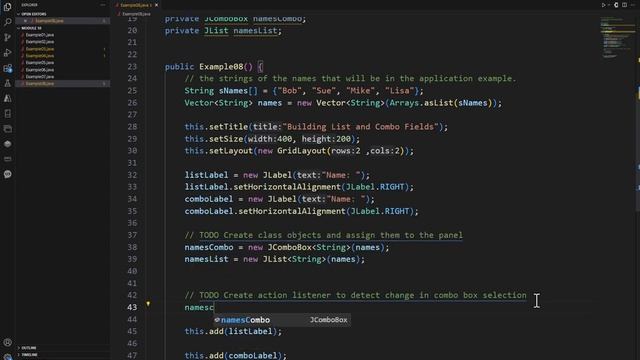This screenshot has width=640, height=360.
Task: Click the "Building List and Combo Fields" string
Action: 360,127
